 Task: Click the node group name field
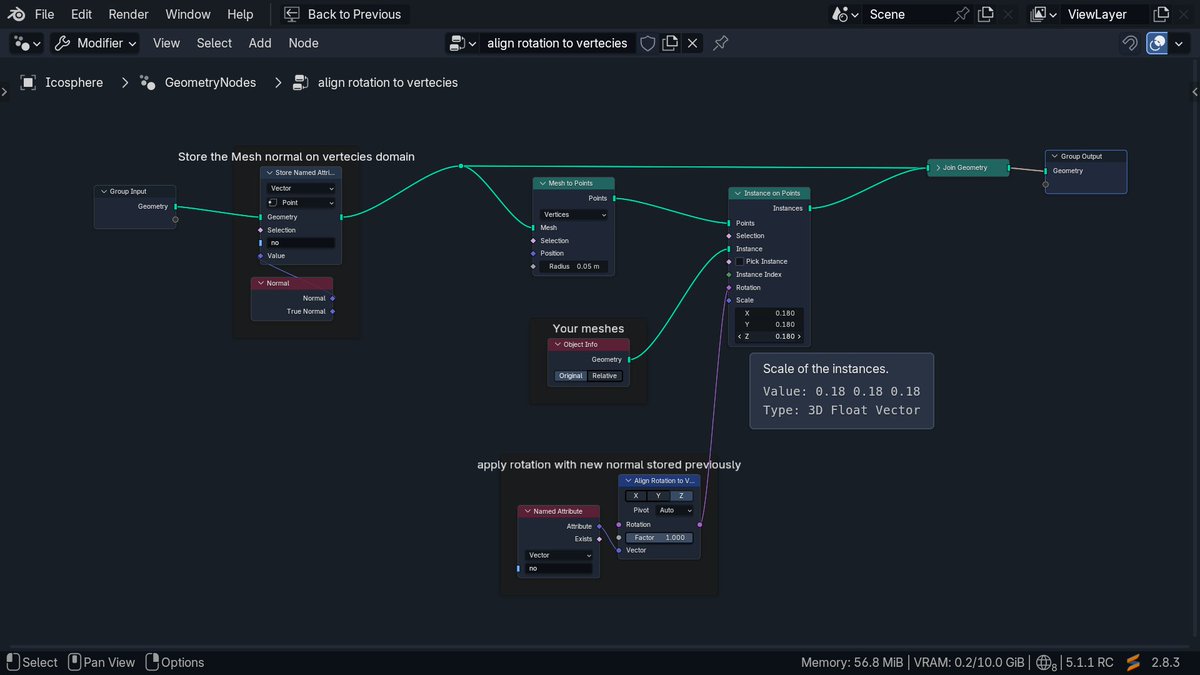557,43
